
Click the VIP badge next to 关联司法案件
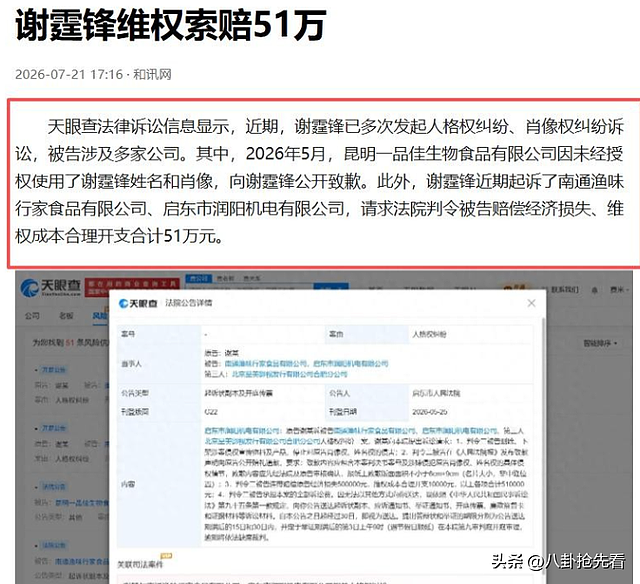coord(166,556)
